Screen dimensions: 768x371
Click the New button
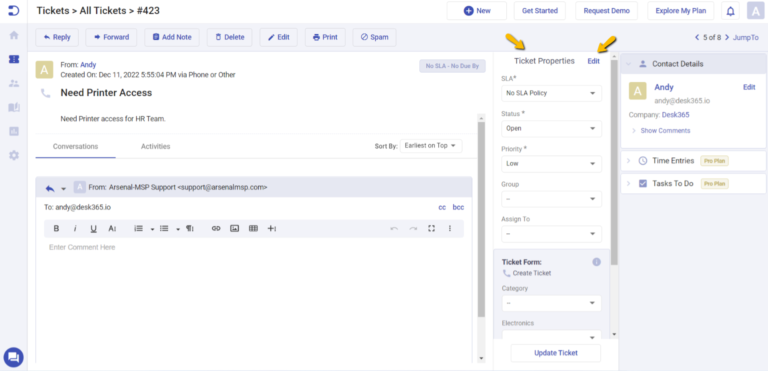[477, 11]
